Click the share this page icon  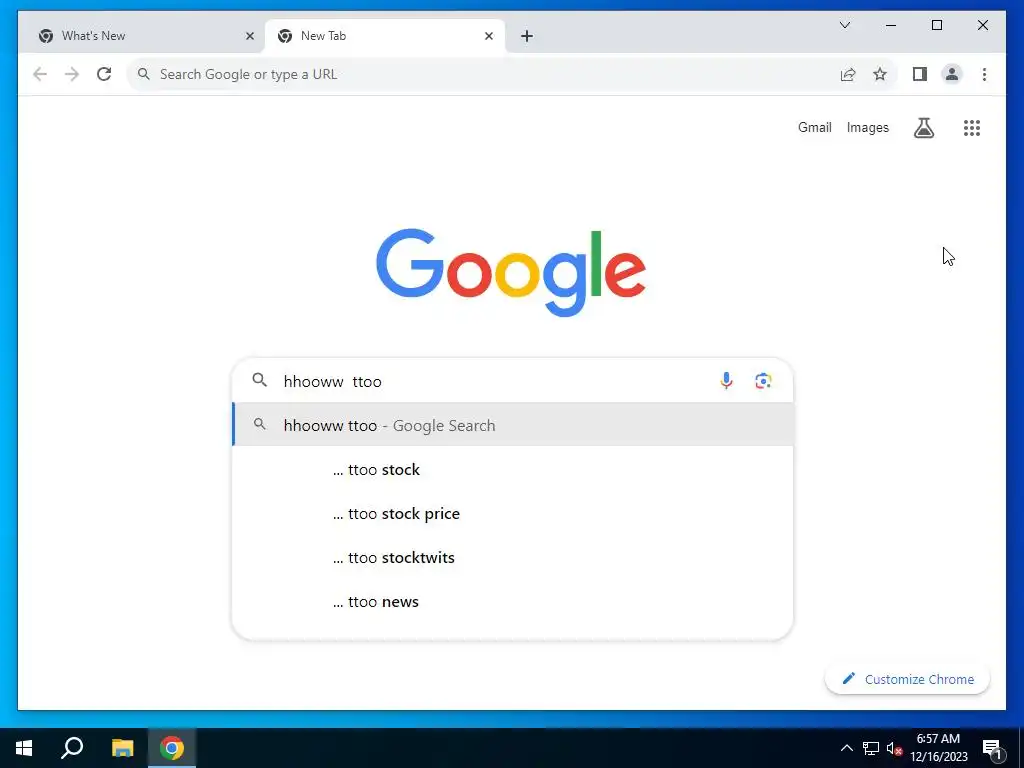pos(848,74)
